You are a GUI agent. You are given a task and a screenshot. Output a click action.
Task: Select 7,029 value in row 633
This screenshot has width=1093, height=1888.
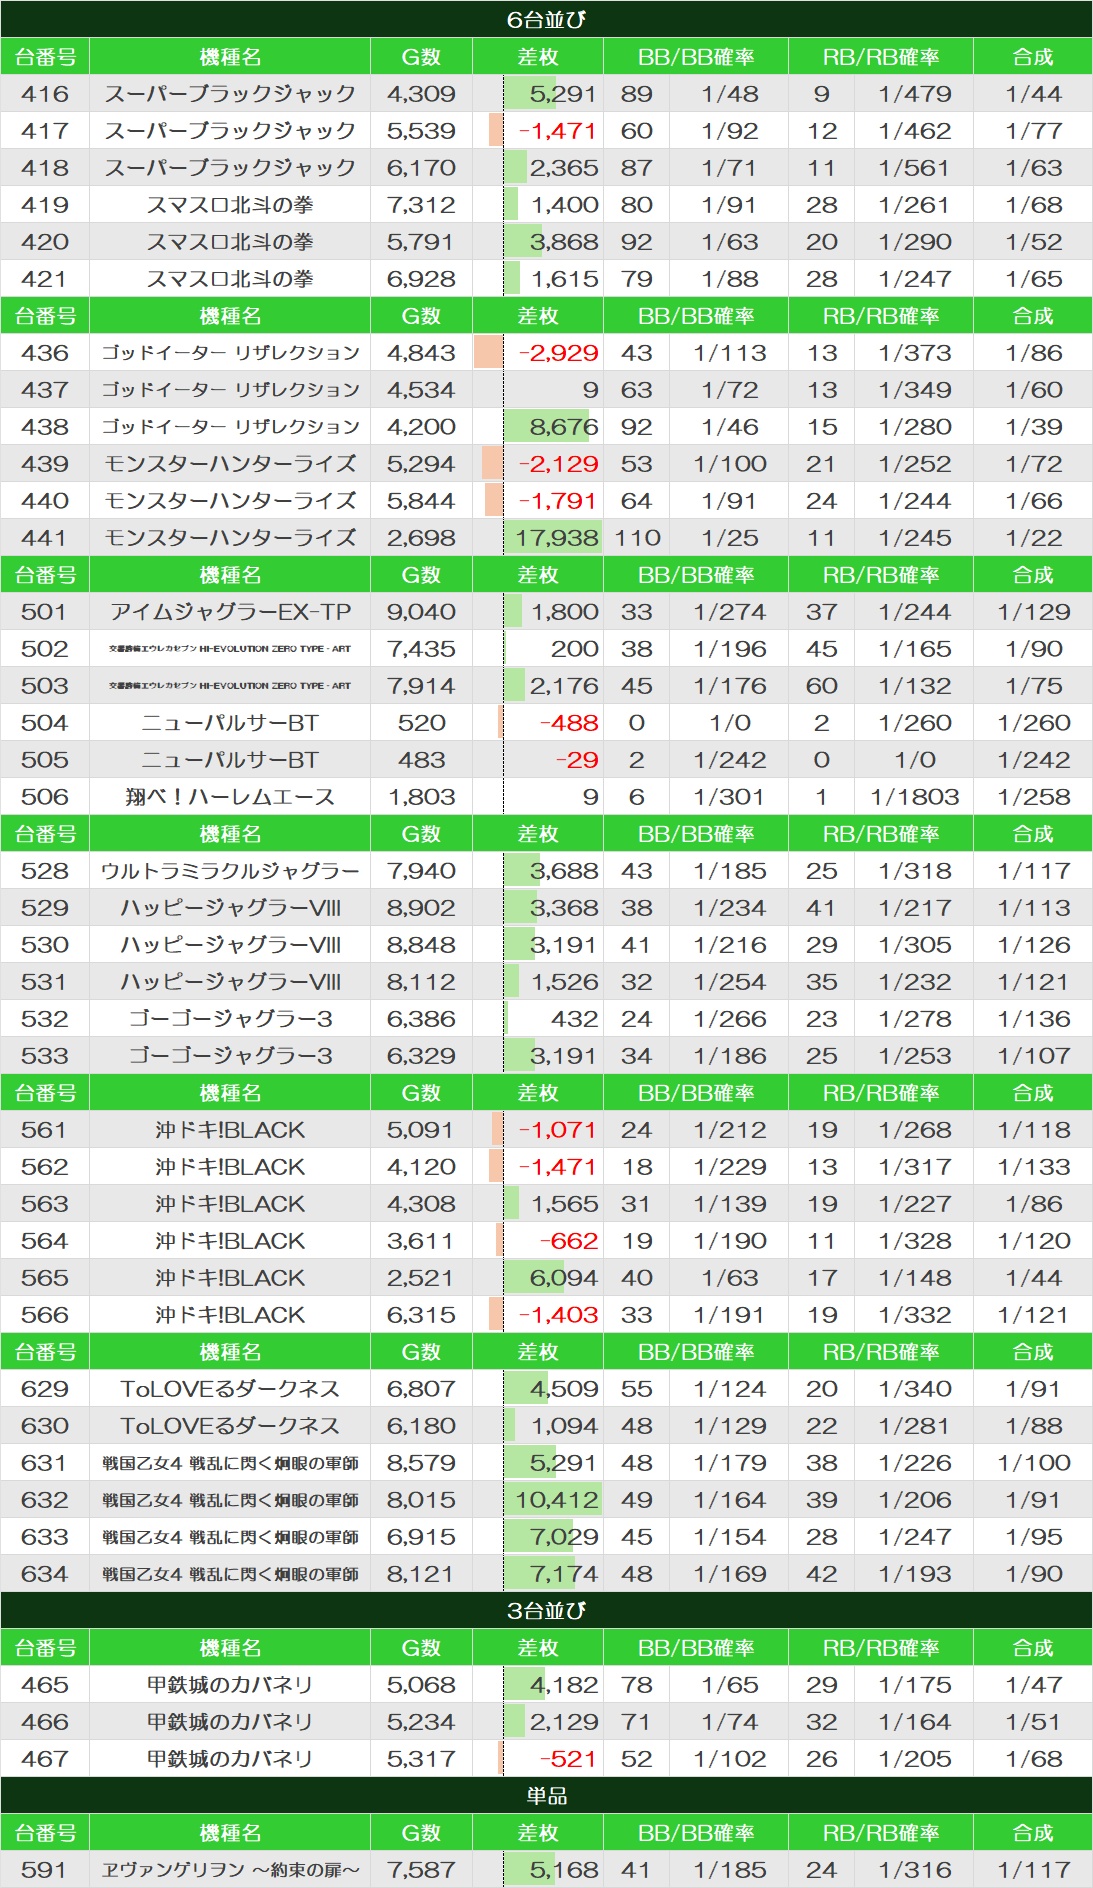tap(564, 1537)
